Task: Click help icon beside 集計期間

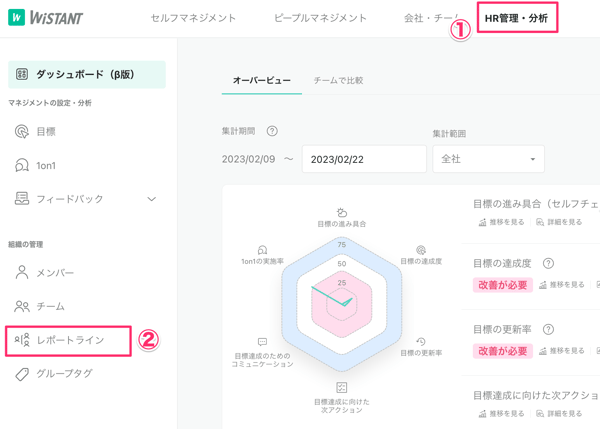Action: [272, 131]
